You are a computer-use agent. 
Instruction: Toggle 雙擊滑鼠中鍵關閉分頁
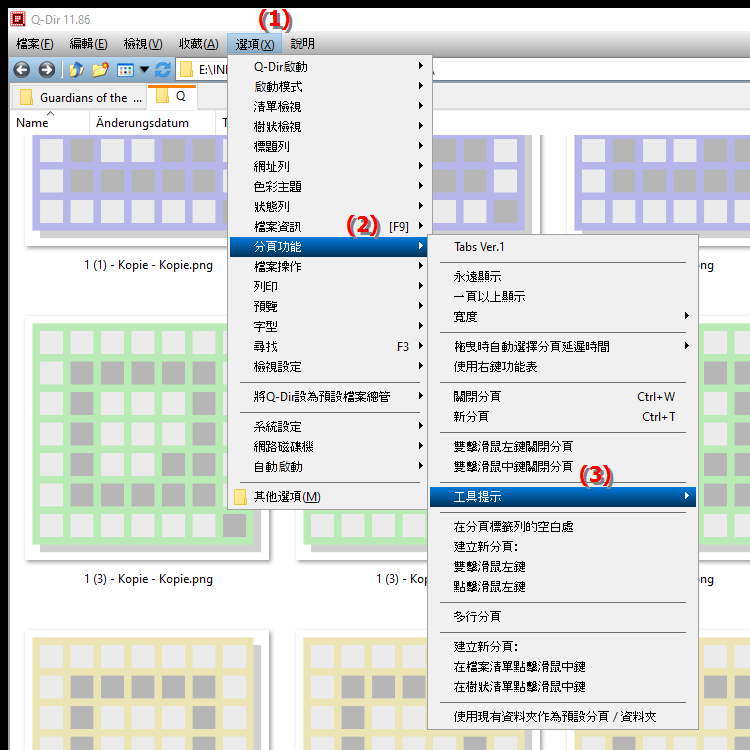point(563,466)
